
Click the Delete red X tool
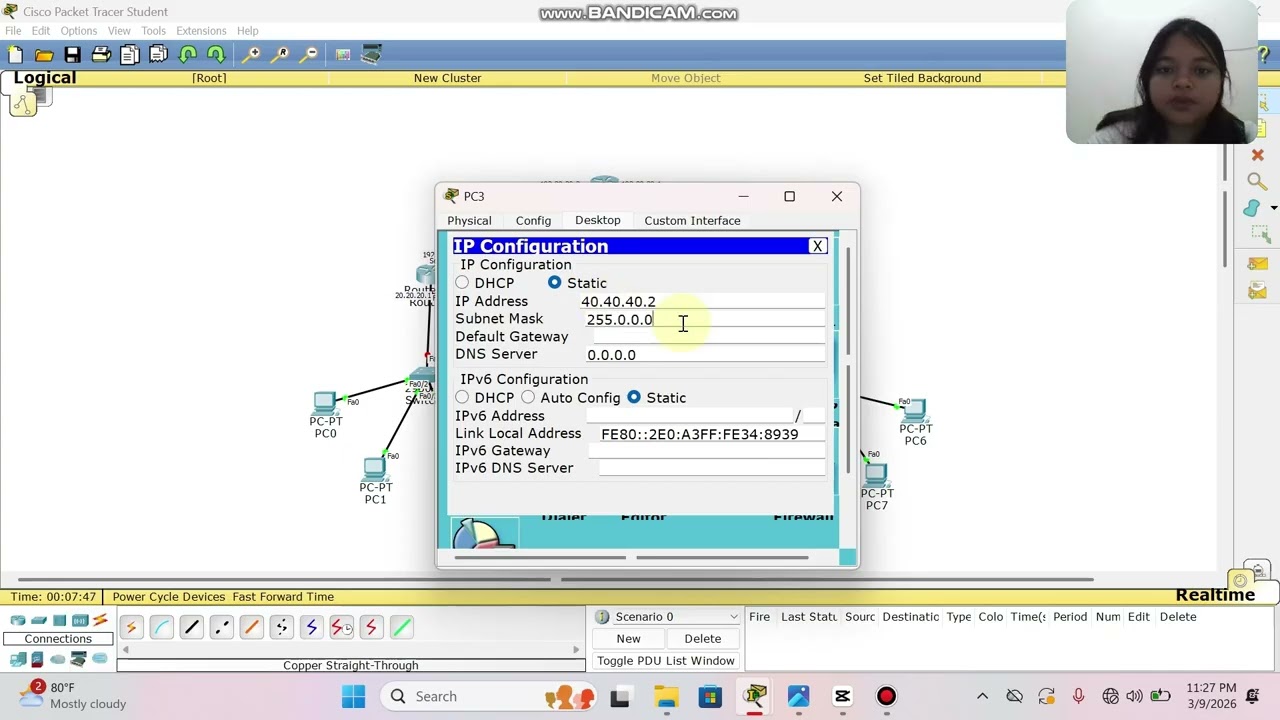click(x=1257, y=155)
